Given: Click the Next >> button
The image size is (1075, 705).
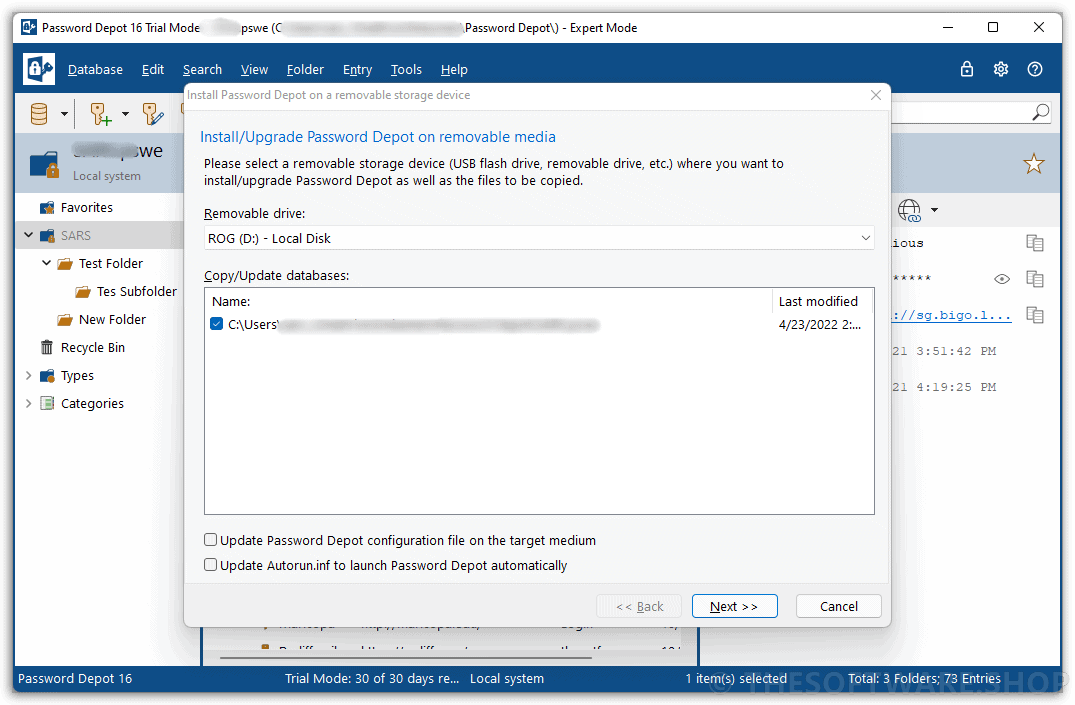Looking at the screenshot, I should point(734,606).
